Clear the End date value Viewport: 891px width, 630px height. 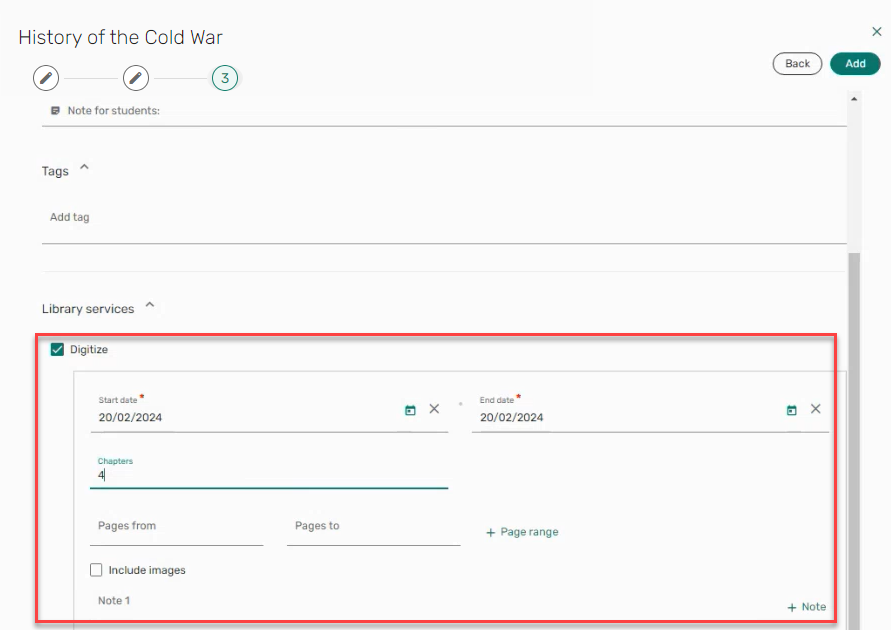pyautogui.click(x=815, y=409)
